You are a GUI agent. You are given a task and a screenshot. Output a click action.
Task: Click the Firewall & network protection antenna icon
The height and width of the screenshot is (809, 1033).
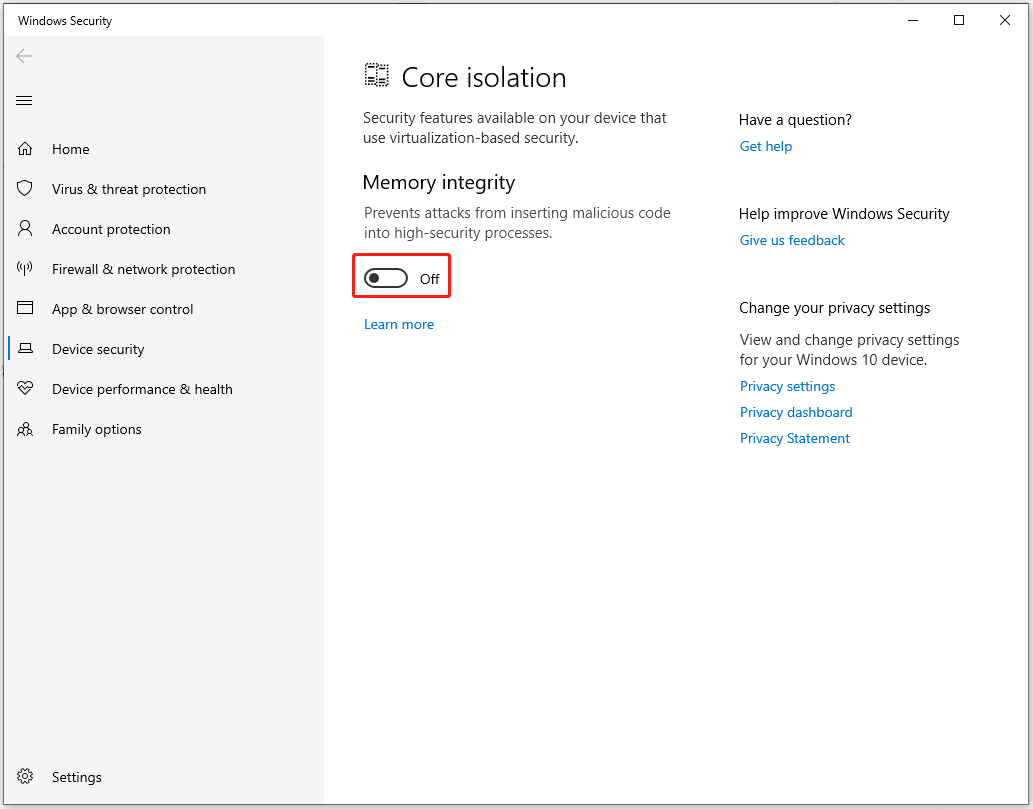click(25, 269)
